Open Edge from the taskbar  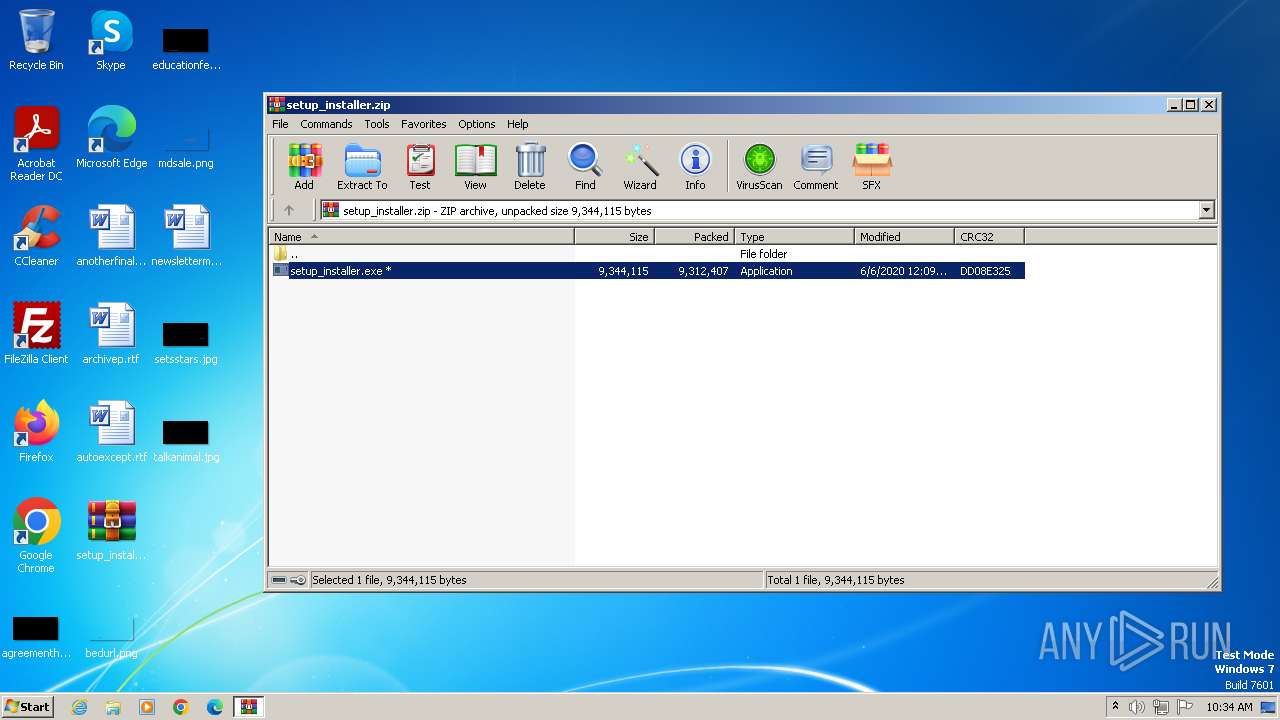[x=215, y=707]
